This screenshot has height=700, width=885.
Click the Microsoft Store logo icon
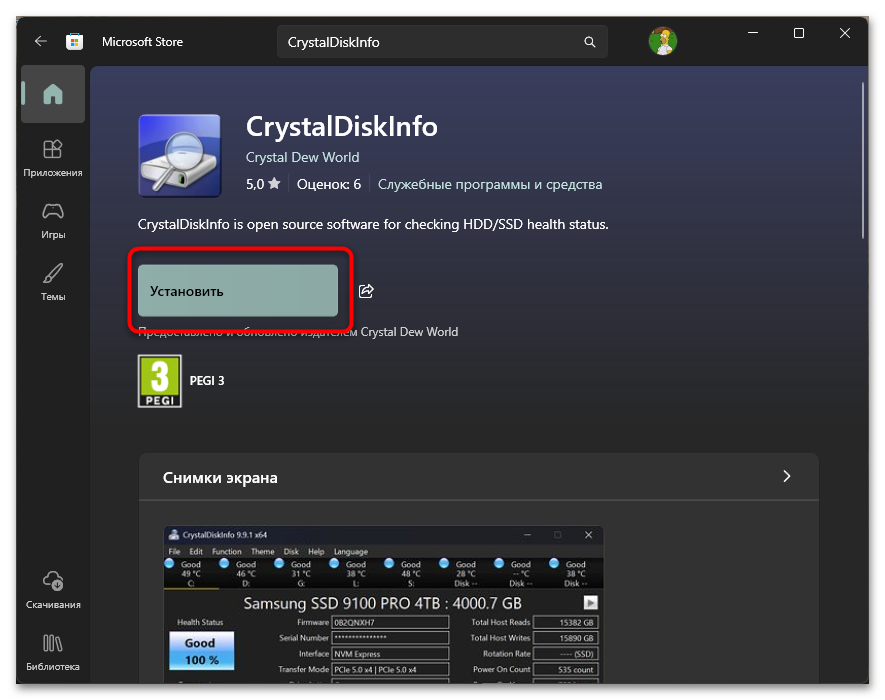75,41
